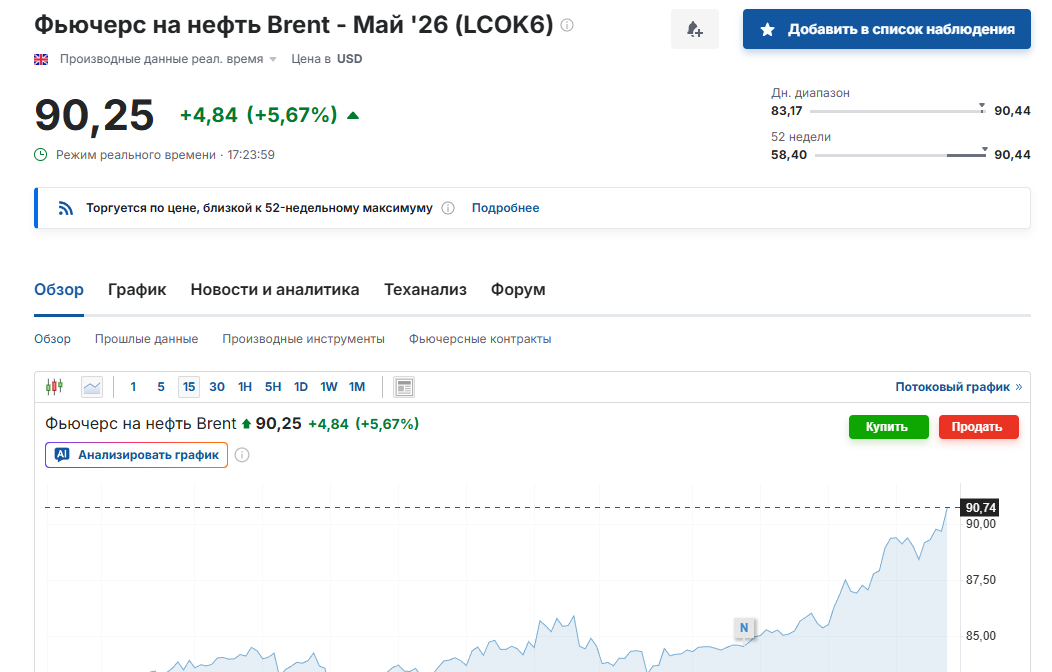The image size is (1052, 672).
Task: Switch to the Теханализ tab
Action: tap(425, 290)
